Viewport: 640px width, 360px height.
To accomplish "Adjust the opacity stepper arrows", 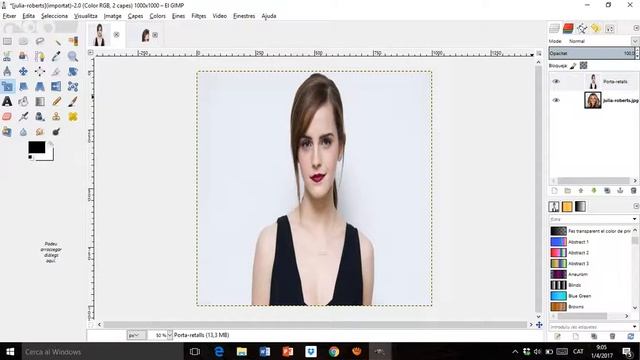I will 637,53.
